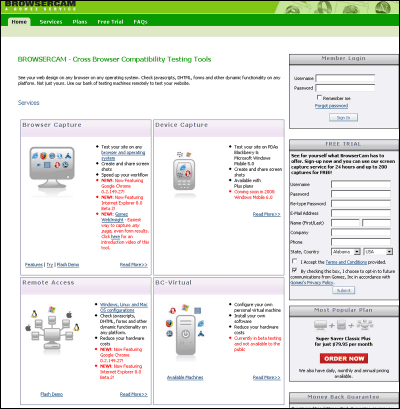
Task: Open the Services tab
Action: point(51,22)
